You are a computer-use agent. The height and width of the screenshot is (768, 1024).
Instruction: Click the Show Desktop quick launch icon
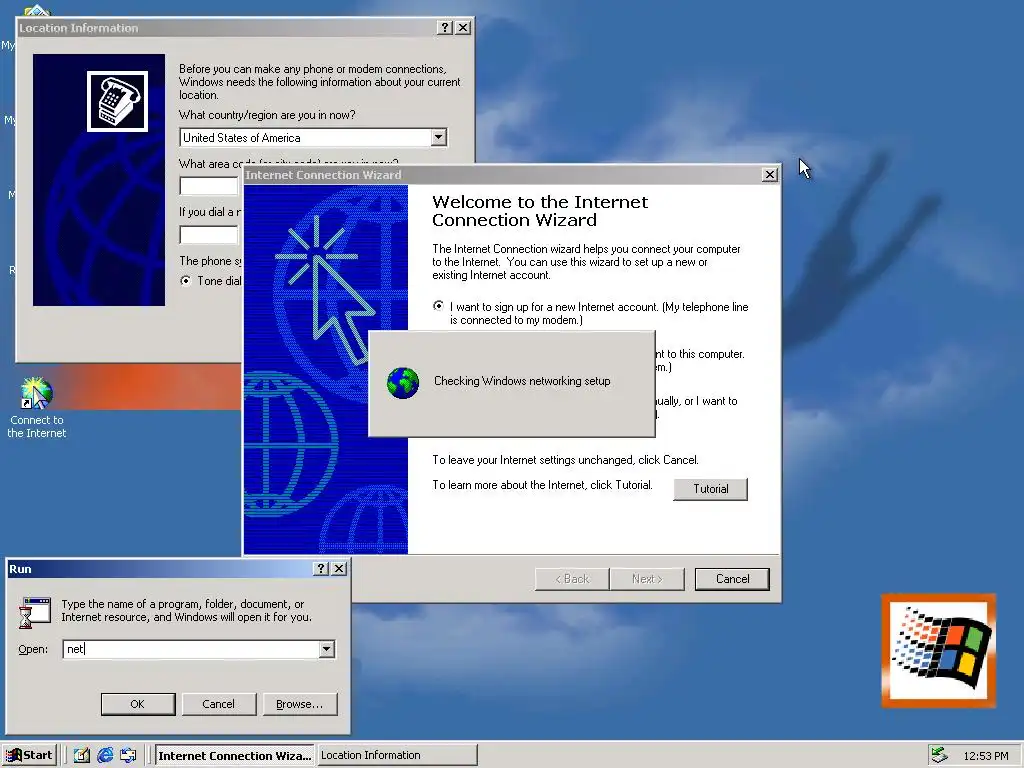pos(82,756)
